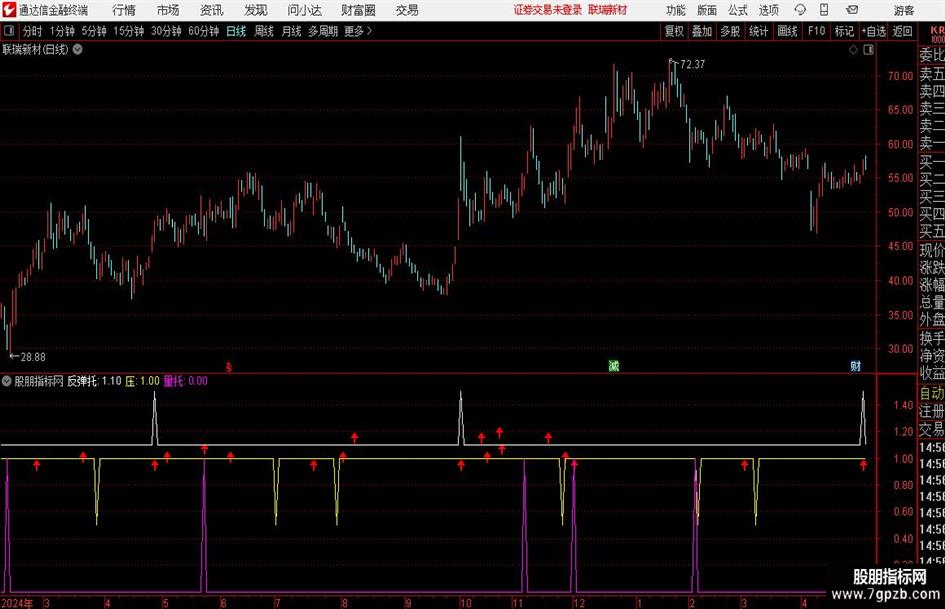Click the 72.37 high price label
The height and width of the screenshot is (609, 945).
pyautogui.click(x=692, y=64)
